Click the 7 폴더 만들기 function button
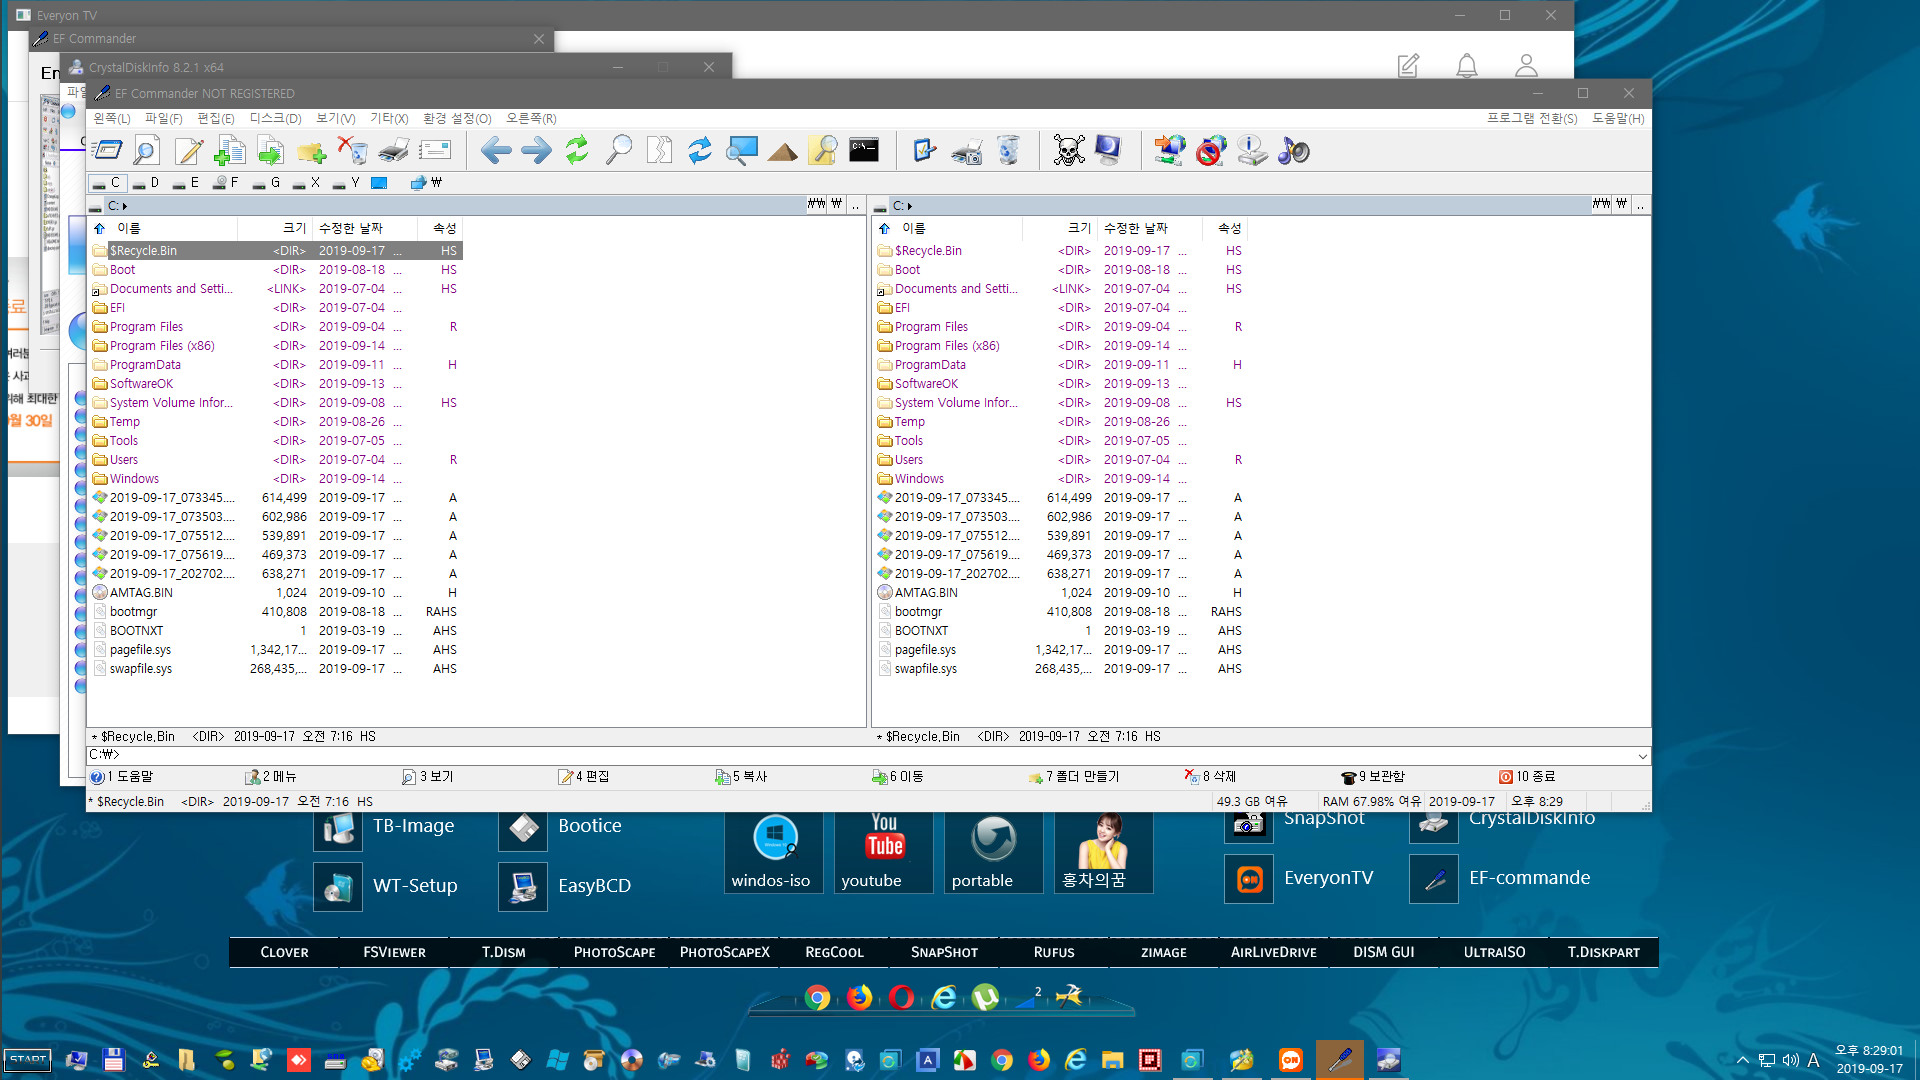The height and width of the screenshot is (1080, 1920). coord(1074,777)
